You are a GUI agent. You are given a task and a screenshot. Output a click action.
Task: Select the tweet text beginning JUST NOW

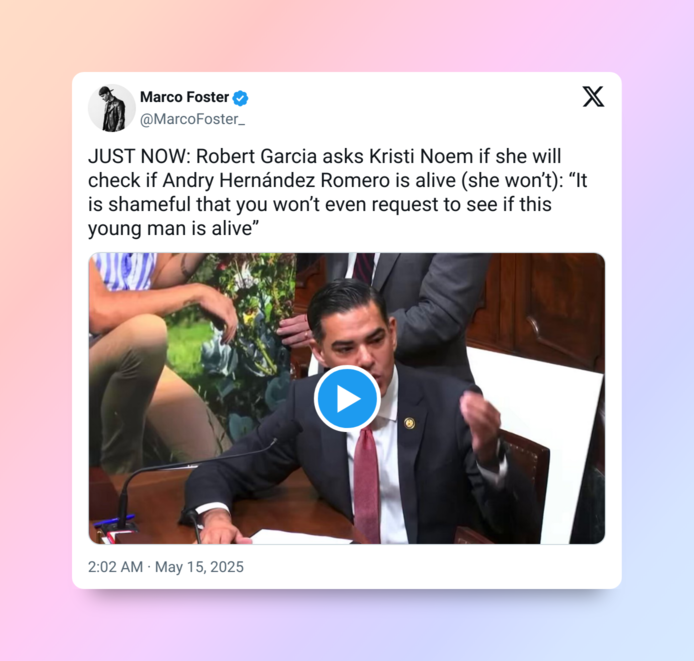[x=337, y=192]
